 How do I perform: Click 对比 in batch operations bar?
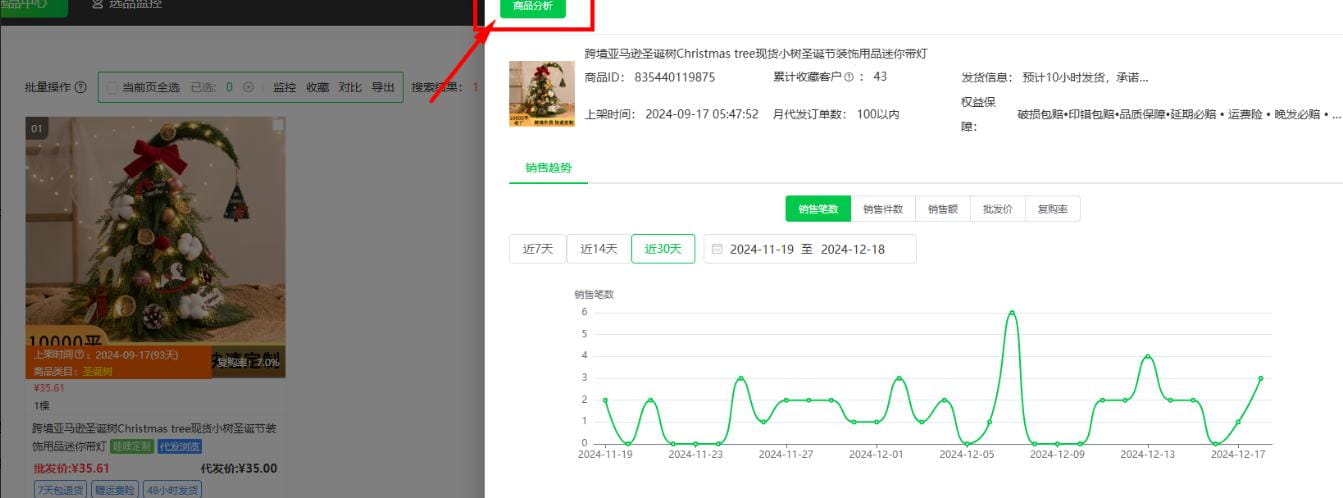(x=350, y=87)
